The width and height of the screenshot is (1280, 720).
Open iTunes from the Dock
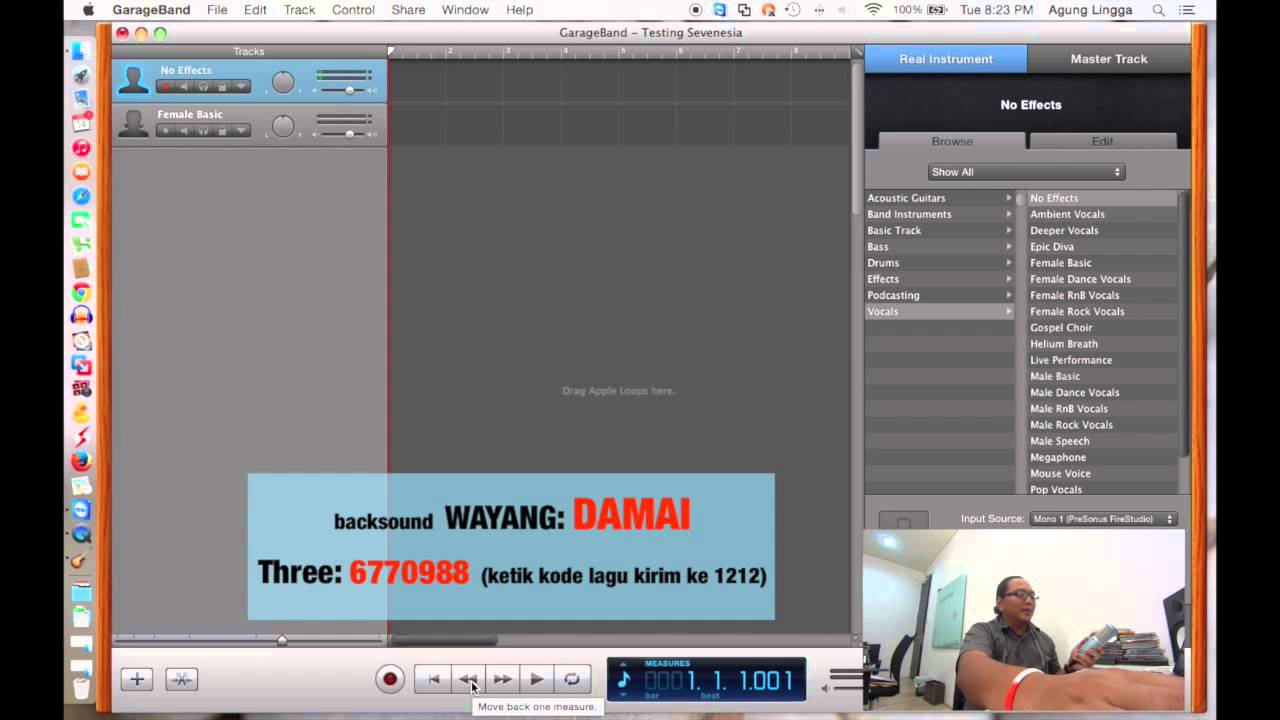(x=81, y=148)
